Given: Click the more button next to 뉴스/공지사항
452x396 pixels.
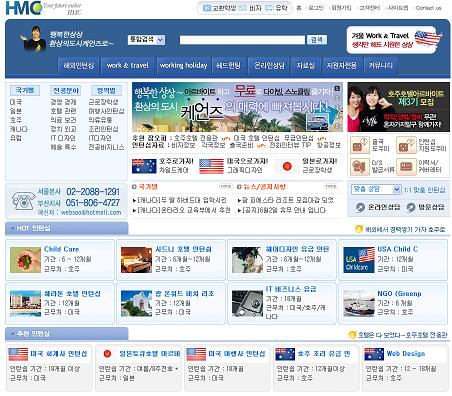Looking at the screenshot, I should click(x=331, y=186).
